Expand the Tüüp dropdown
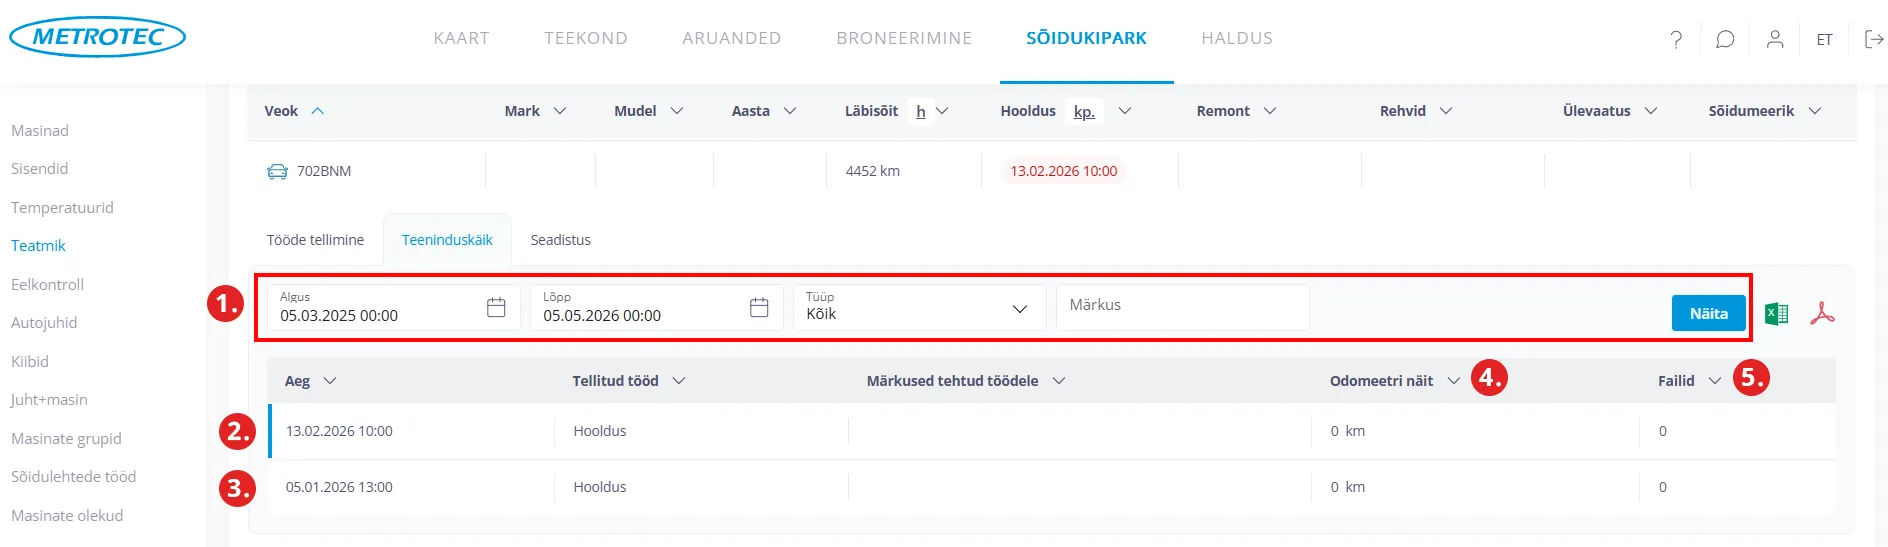The height and width of the screenshot is (547, 1888). point(1019,309)
